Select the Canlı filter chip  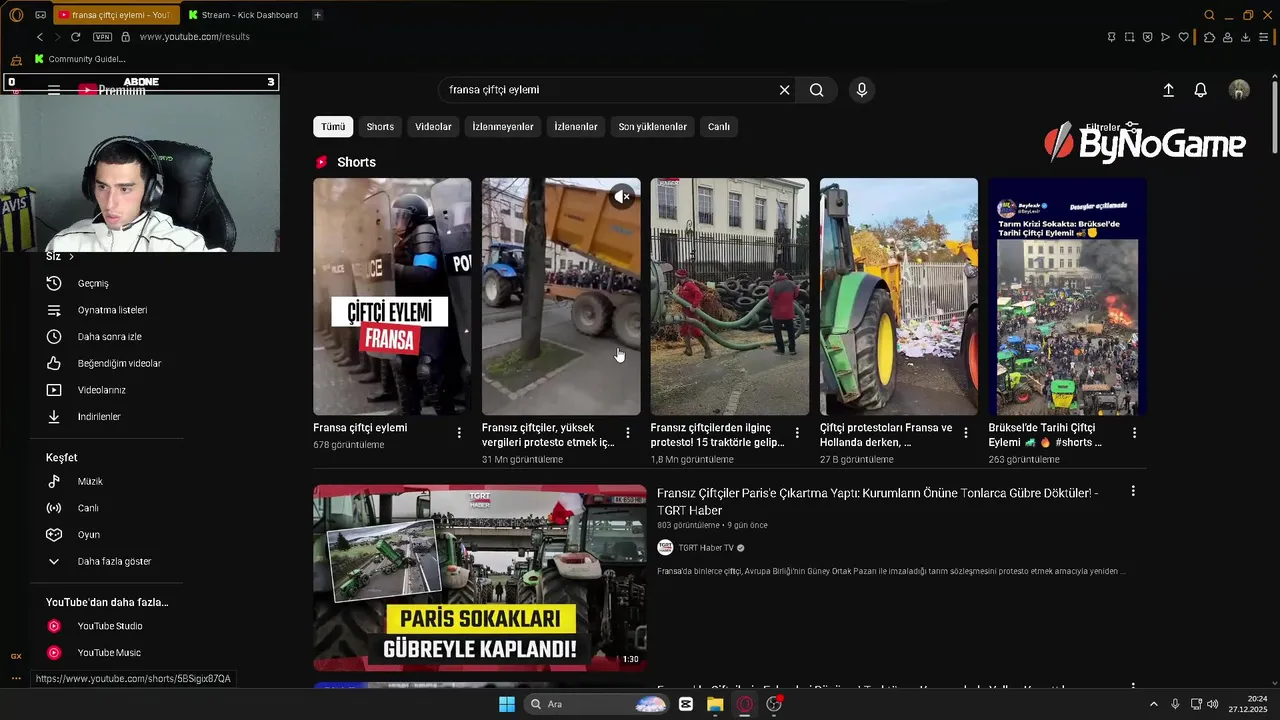(719, 127)
